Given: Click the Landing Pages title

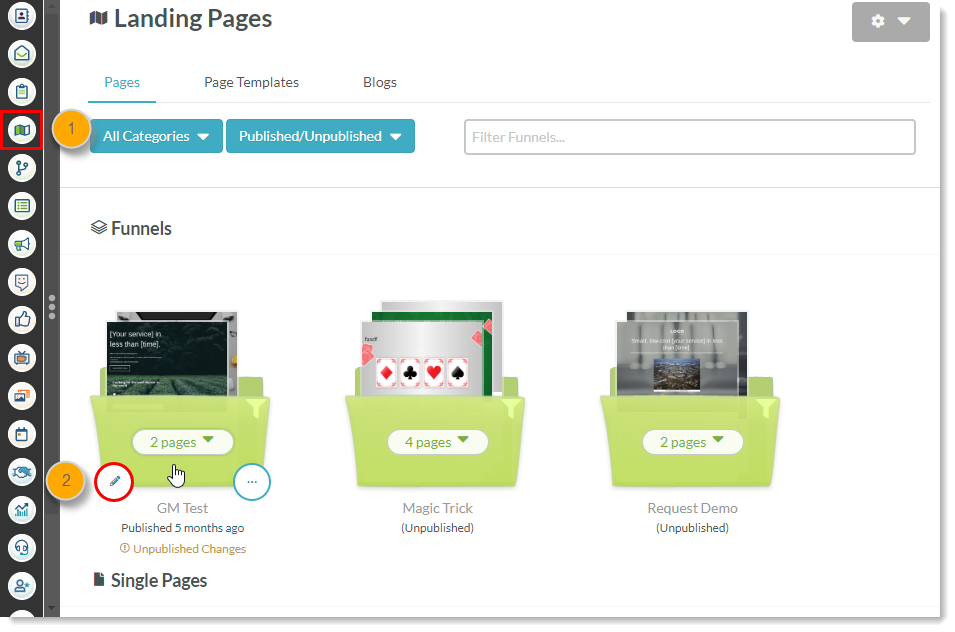Looking at the screenshot, I should coord(181,19).
